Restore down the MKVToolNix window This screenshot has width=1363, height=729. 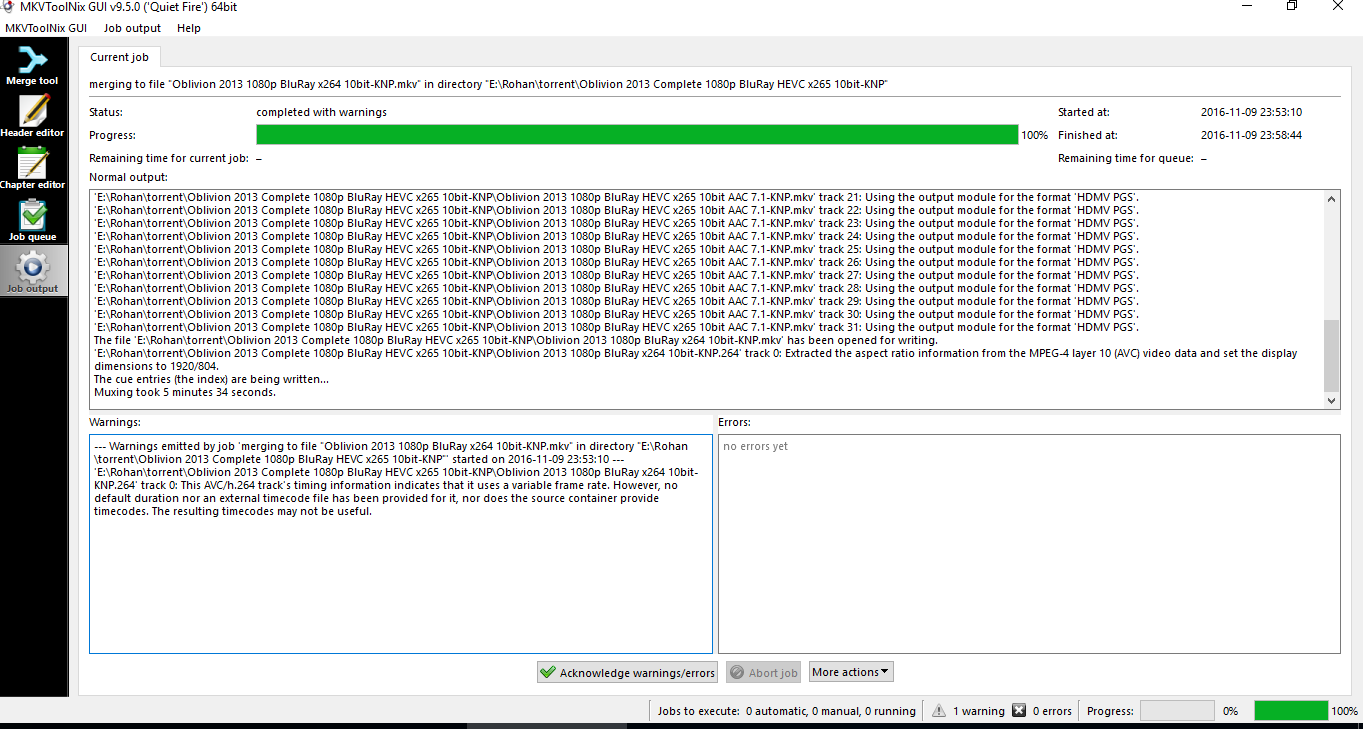pyautogui.click(x=1292, y=6)
